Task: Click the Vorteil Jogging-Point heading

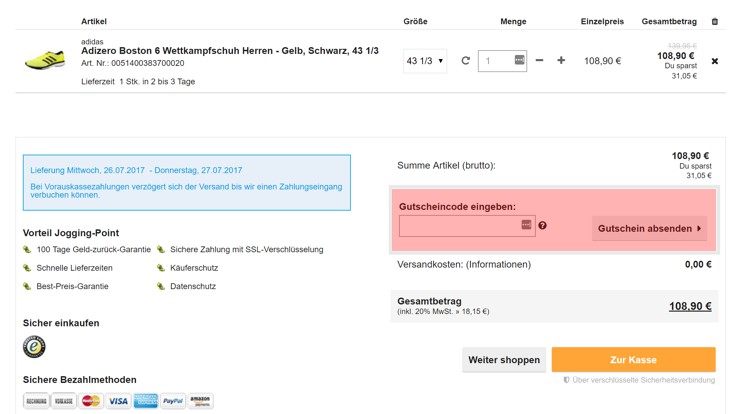Action: coord(71,233)
